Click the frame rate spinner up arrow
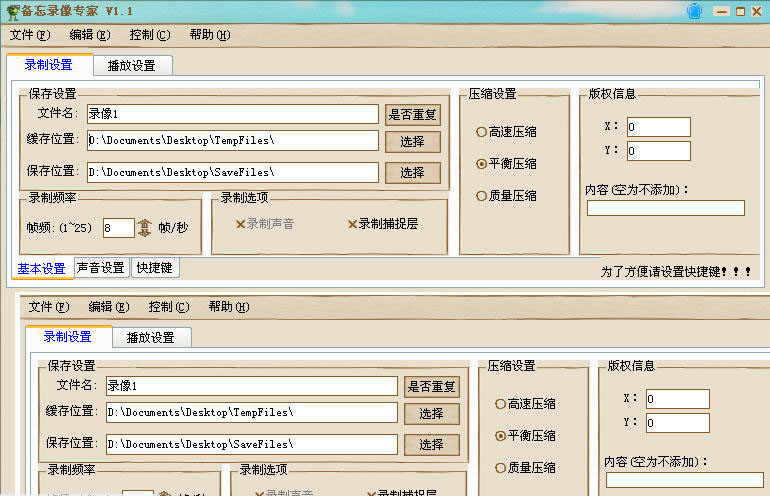The image size is (770, 496). (x=144, y=223)
